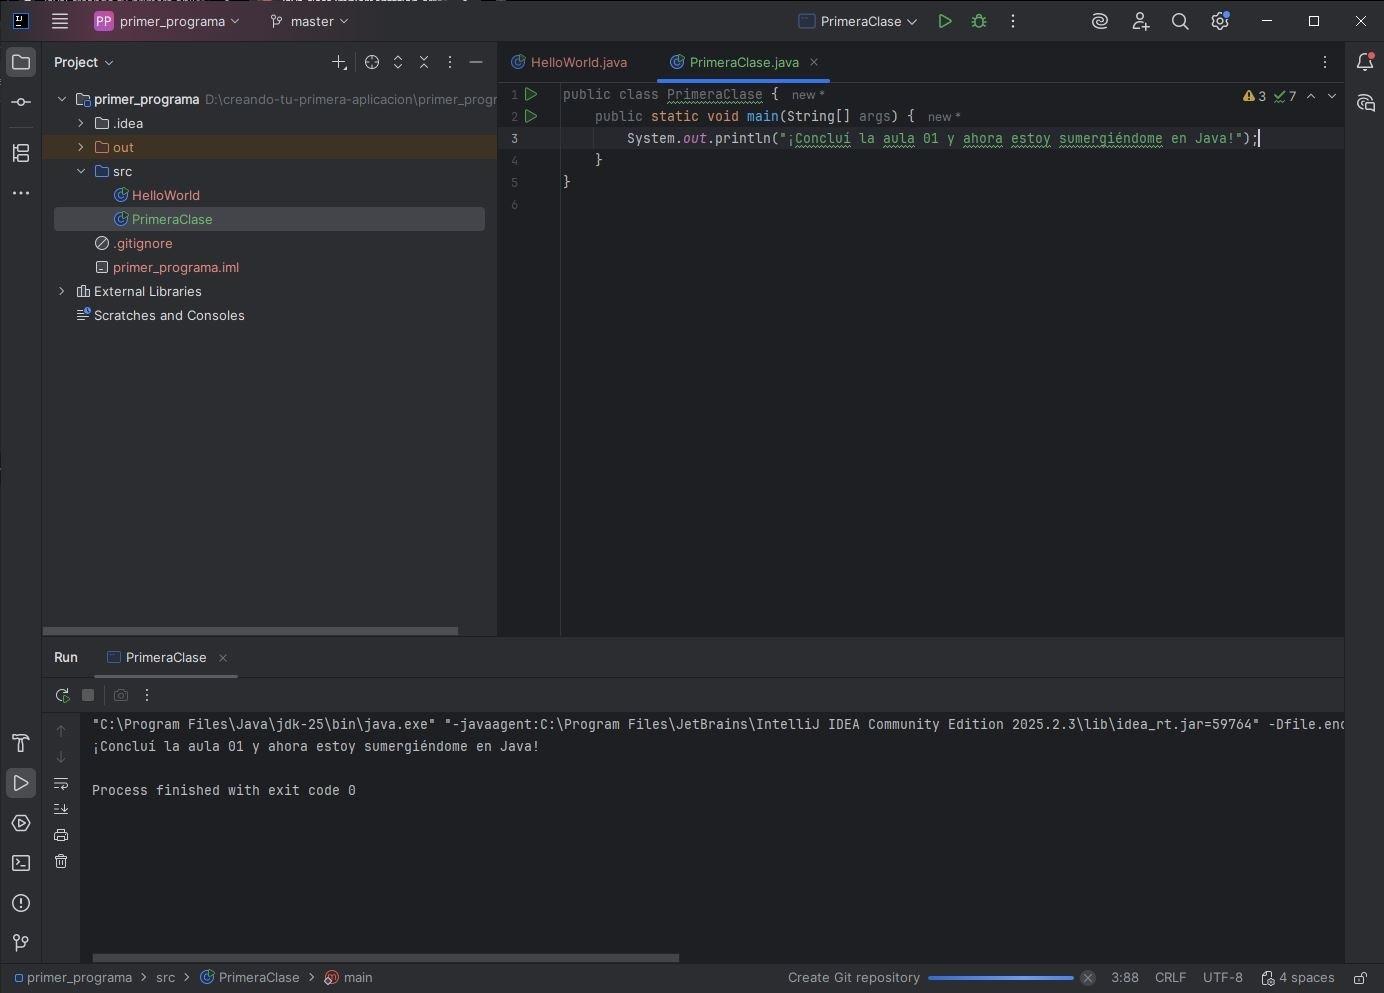Open the Problems tool window
1384x993 pixels.
[21, 903]
